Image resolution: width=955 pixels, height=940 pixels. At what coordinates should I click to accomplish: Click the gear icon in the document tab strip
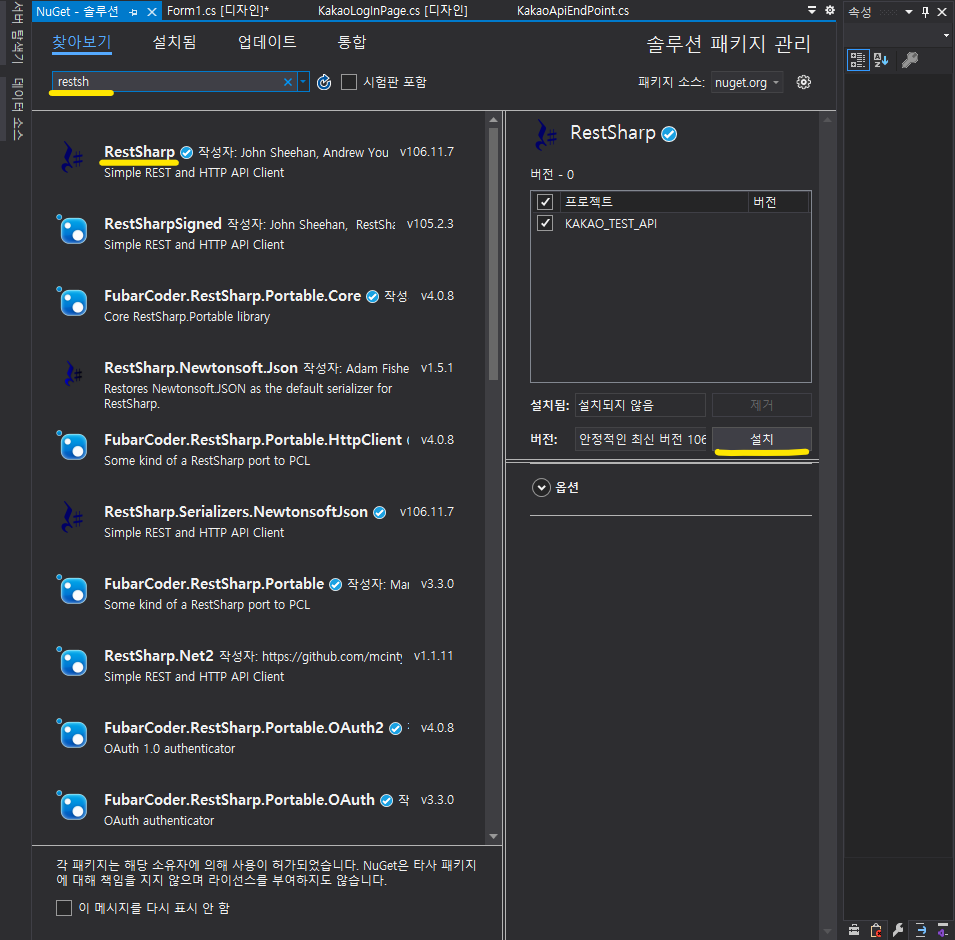(x=830, y=10)
